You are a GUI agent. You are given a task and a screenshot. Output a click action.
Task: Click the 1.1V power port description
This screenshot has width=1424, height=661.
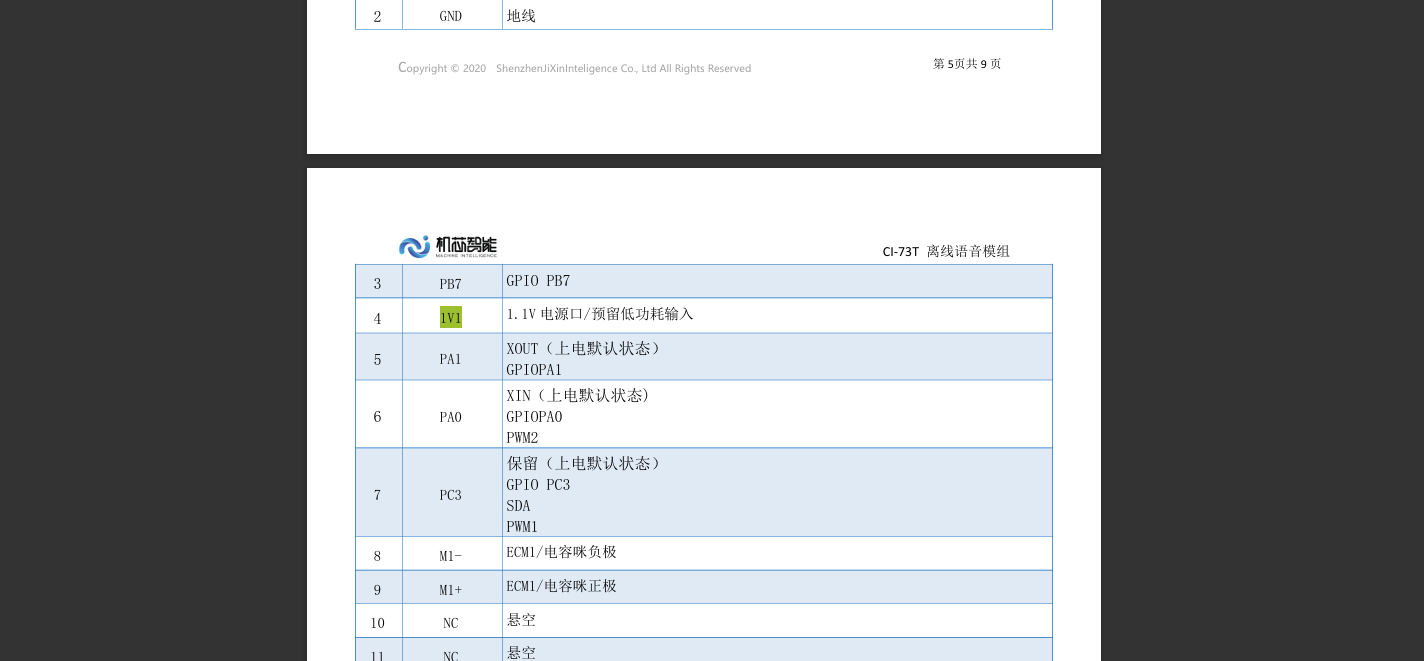coord(599,314)
